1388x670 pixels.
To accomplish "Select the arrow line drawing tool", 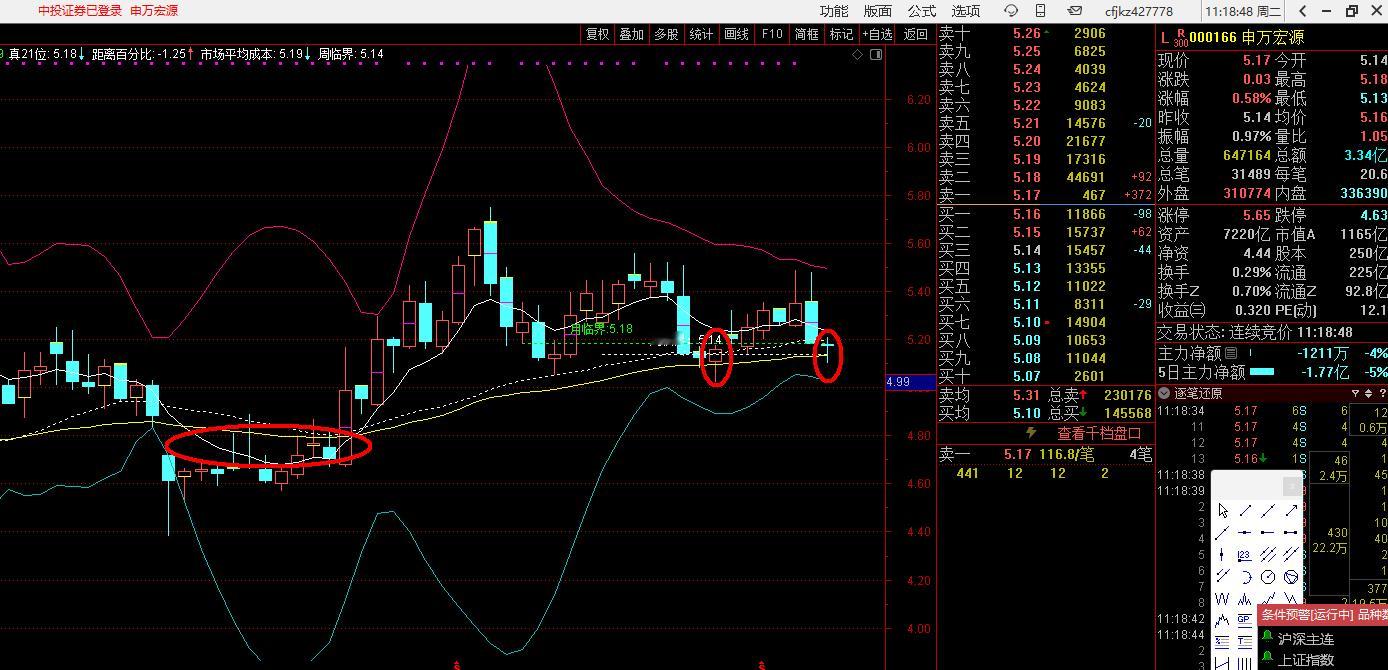I will (1291, 510).
